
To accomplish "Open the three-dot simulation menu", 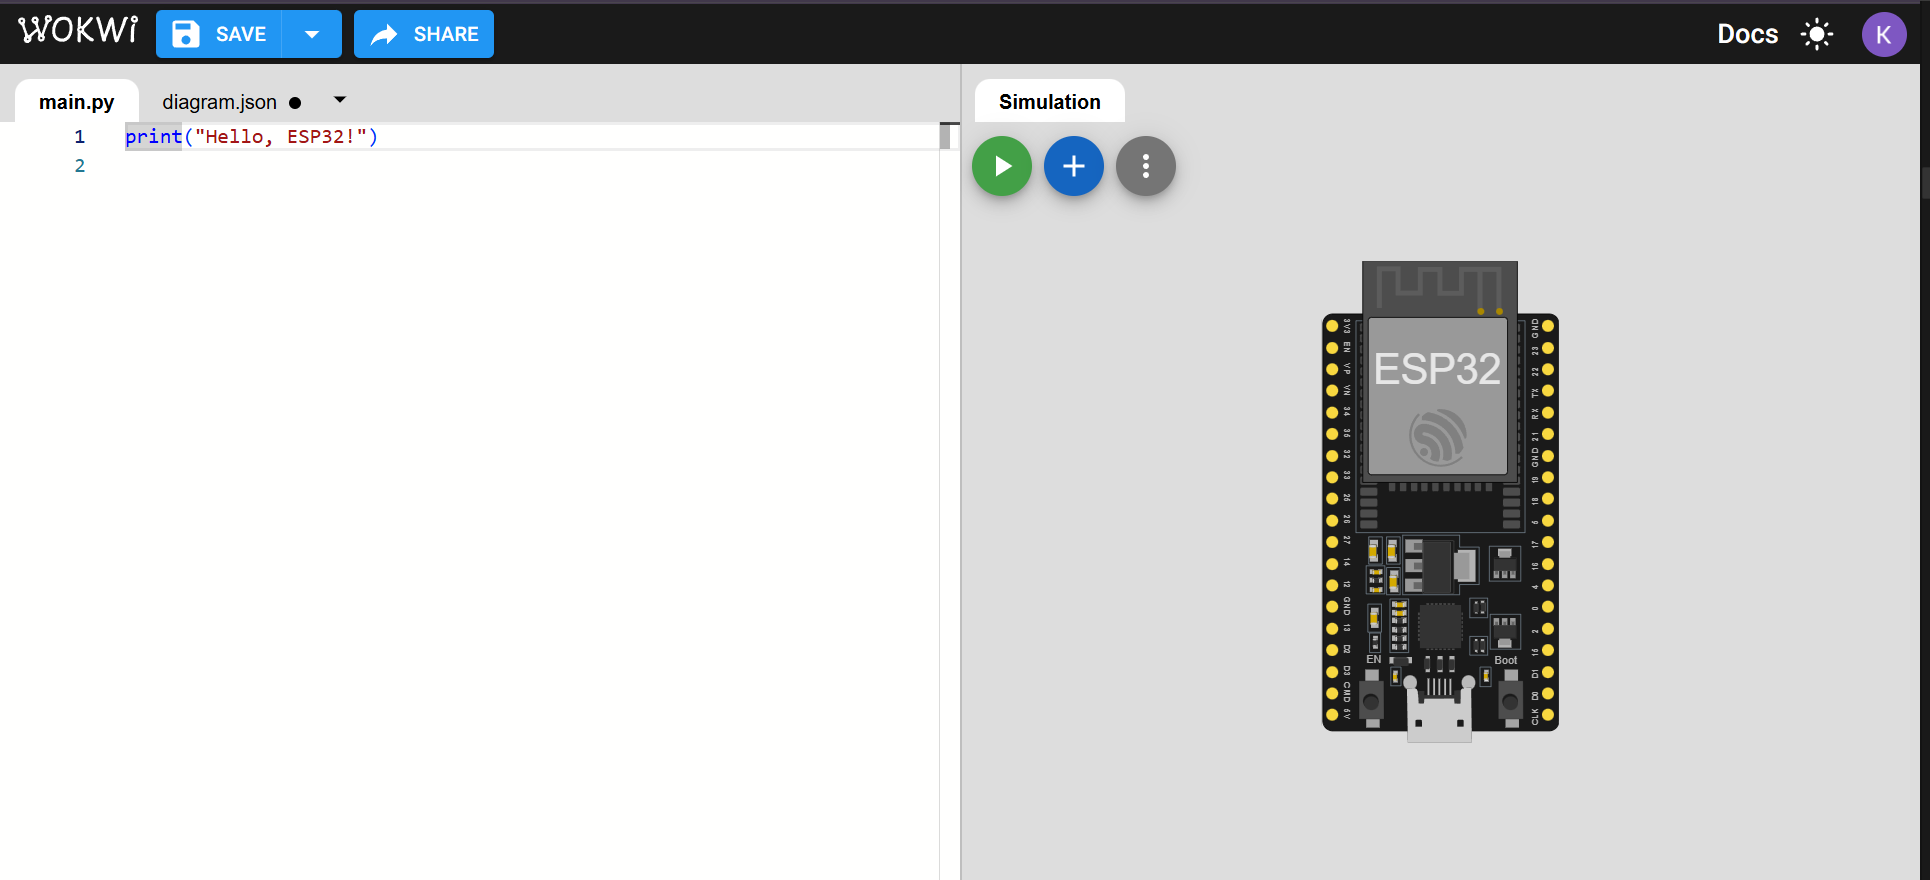I will click(x=1146, y=166).
